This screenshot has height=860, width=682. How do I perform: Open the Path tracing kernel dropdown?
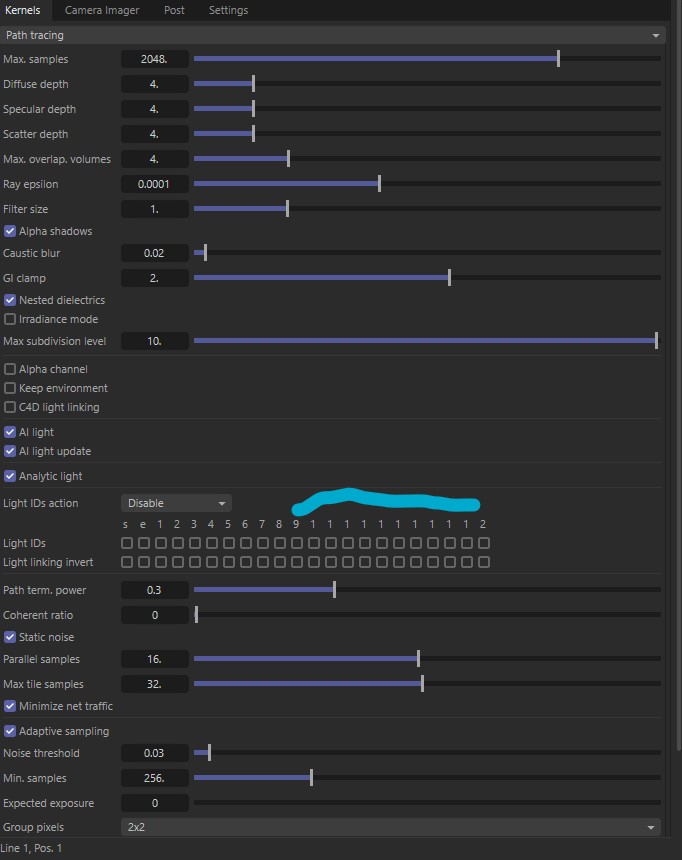tap(332, 35)
